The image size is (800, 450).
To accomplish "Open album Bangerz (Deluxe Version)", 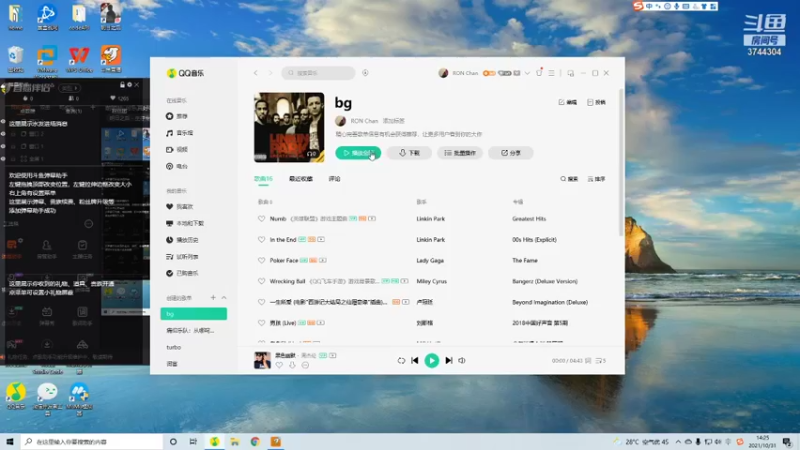I will 545,281.
